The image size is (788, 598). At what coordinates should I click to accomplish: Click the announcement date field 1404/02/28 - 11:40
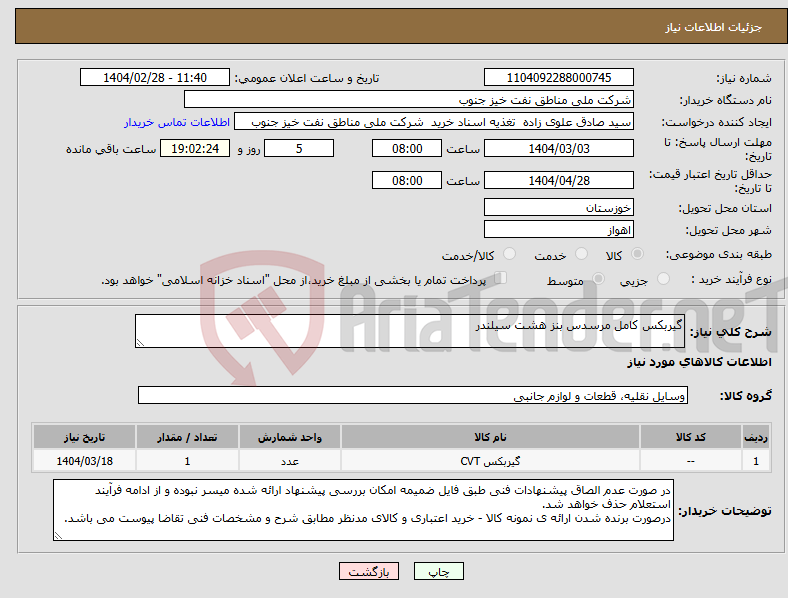click(155, 77)
